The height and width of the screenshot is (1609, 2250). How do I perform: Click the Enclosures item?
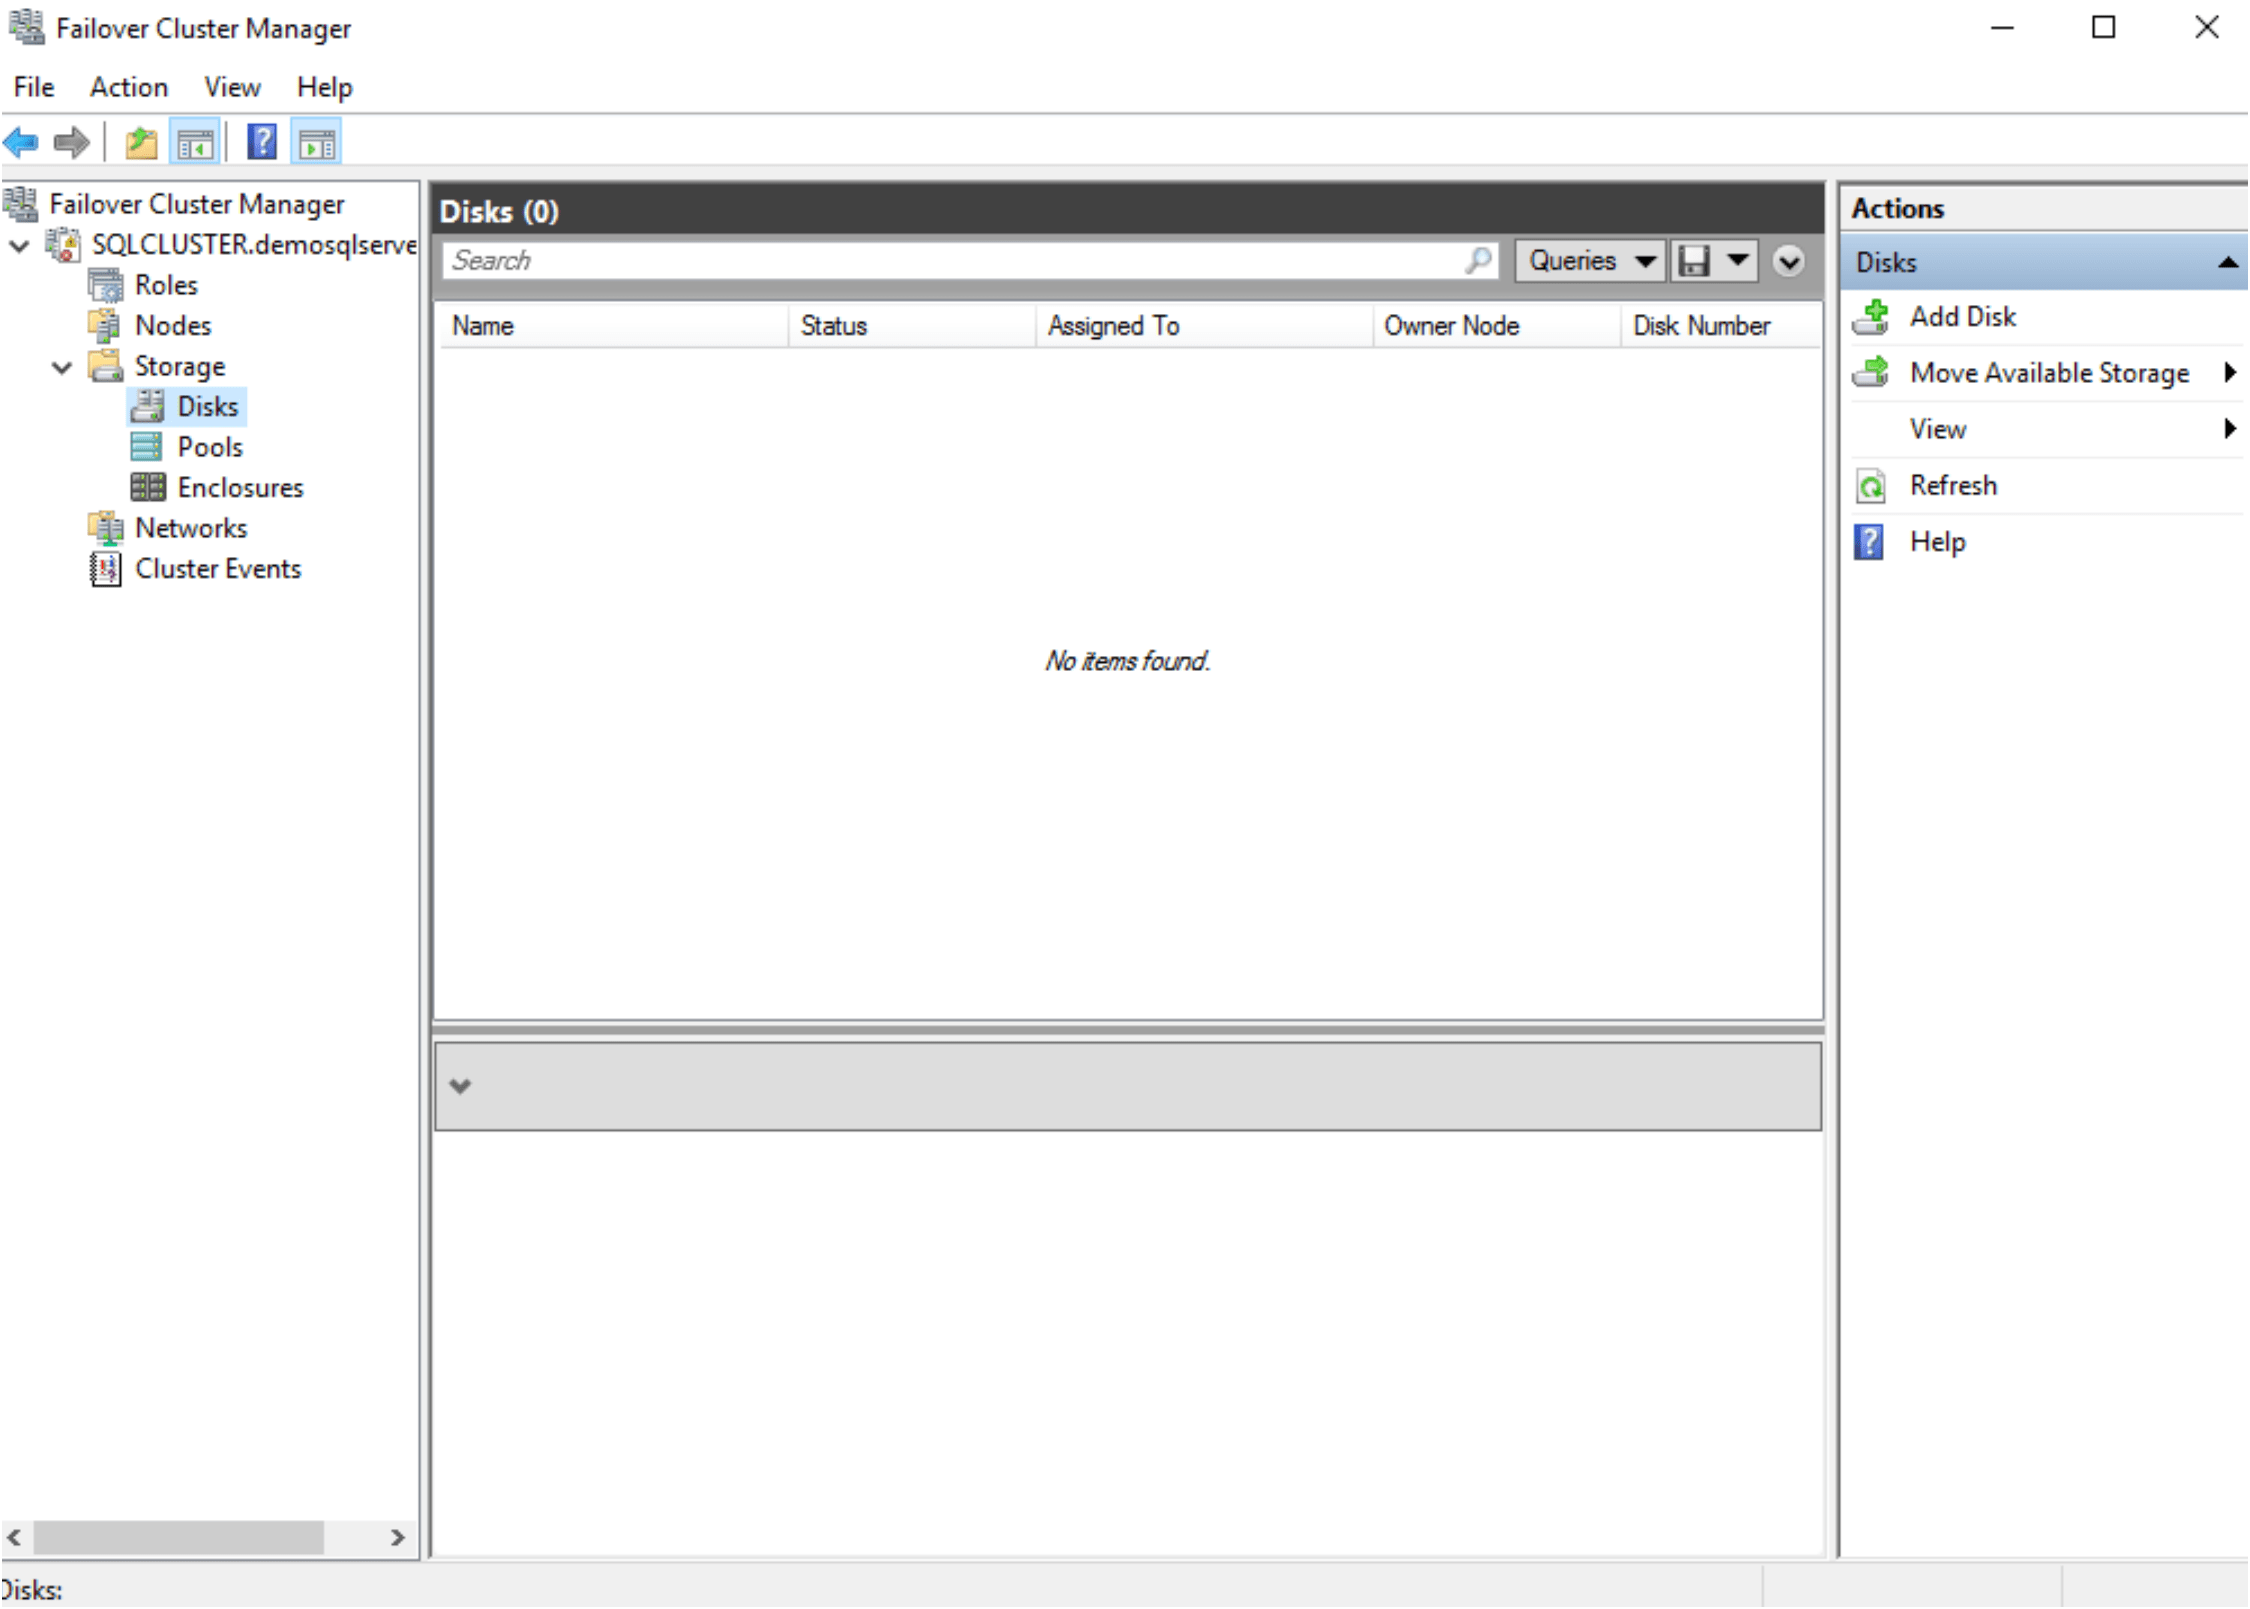pyautogui.click(x=241, y=487)
